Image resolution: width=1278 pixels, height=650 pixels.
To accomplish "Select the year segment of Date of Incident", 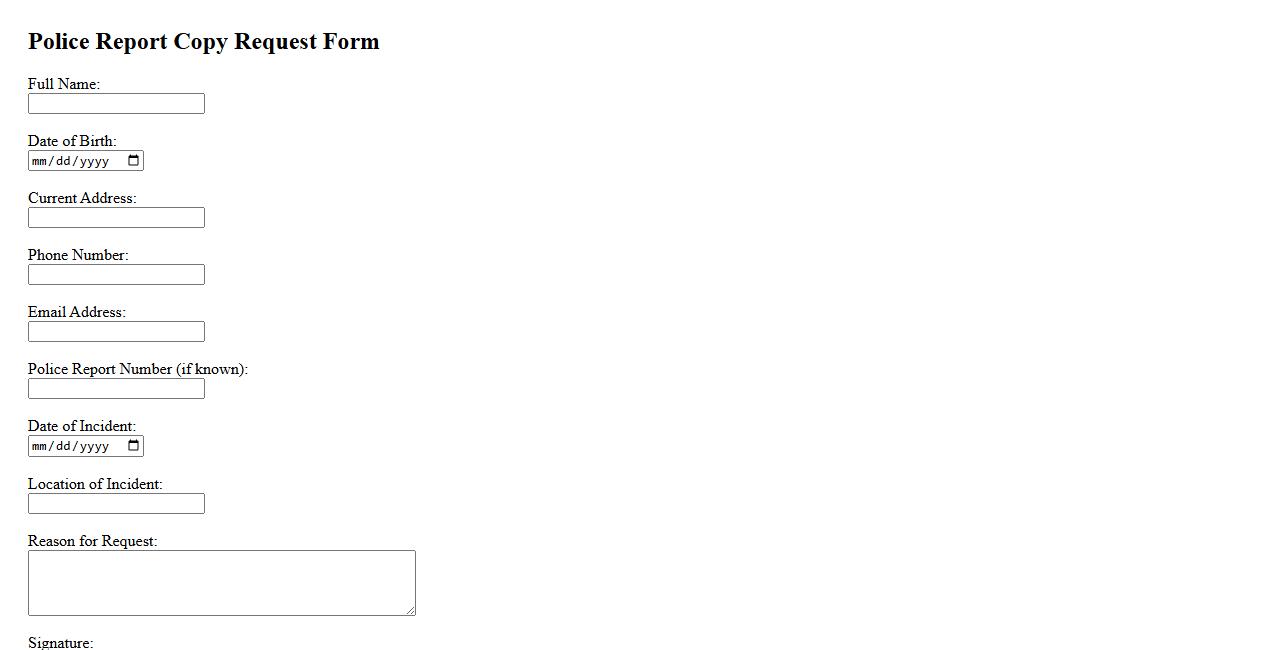I will pyautogui.click(x=94, y=446).
